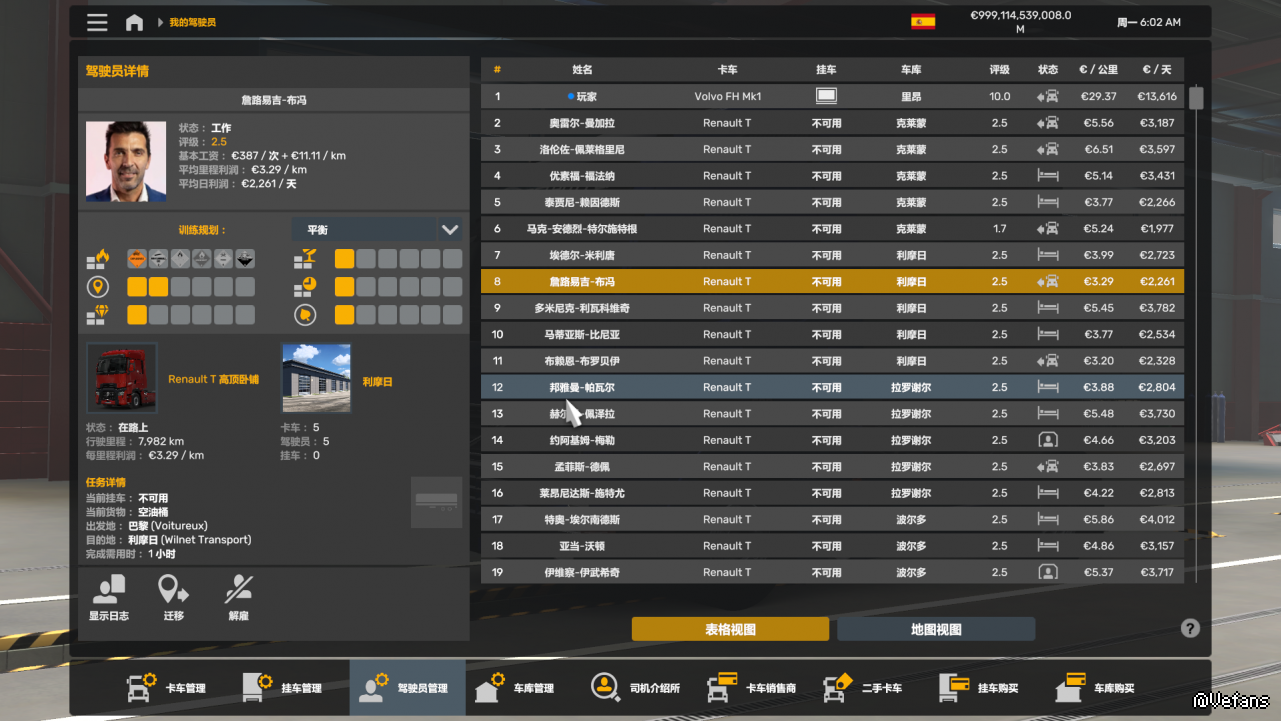1281x721 pixels.
Task: Click the Spanish flag icon
Action: [922, 21]
